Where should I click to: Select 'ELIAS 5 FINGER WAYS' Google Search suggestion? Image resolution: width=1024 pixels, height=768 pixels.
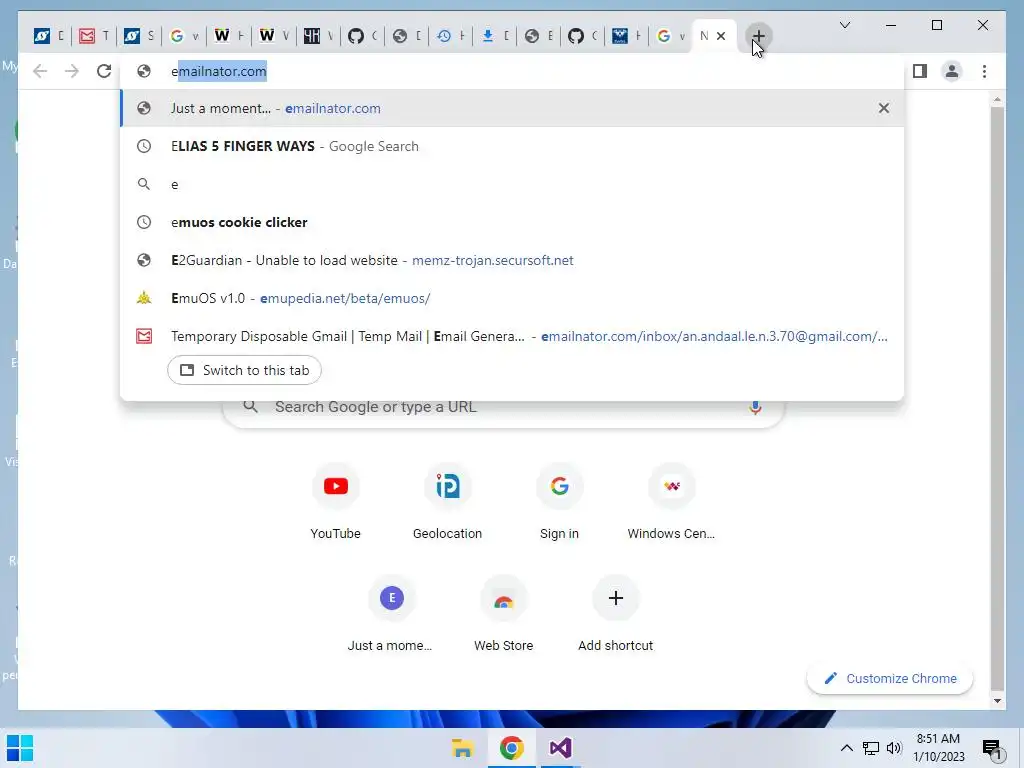click(x=512, y=146)
